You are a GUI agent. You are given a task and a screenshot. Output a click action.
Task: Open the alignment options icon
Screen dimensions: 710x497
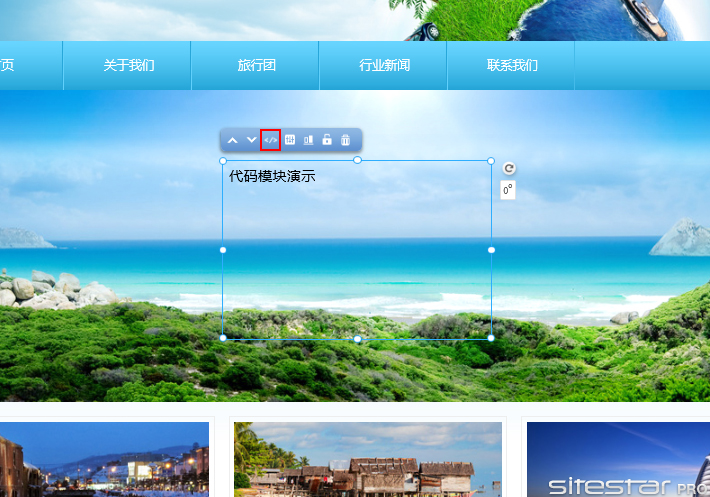(x=308, y=140)
